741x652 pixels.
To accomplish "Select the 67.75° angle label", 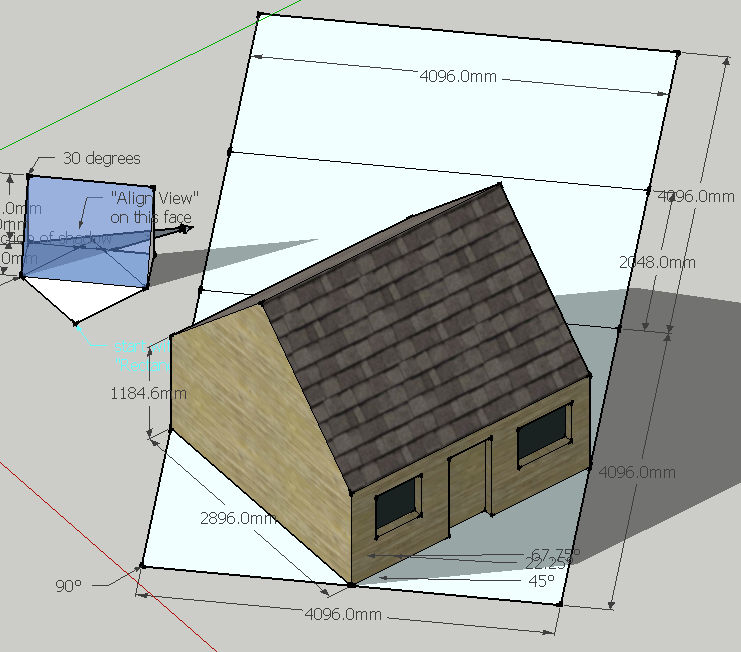I will point(553,553).
